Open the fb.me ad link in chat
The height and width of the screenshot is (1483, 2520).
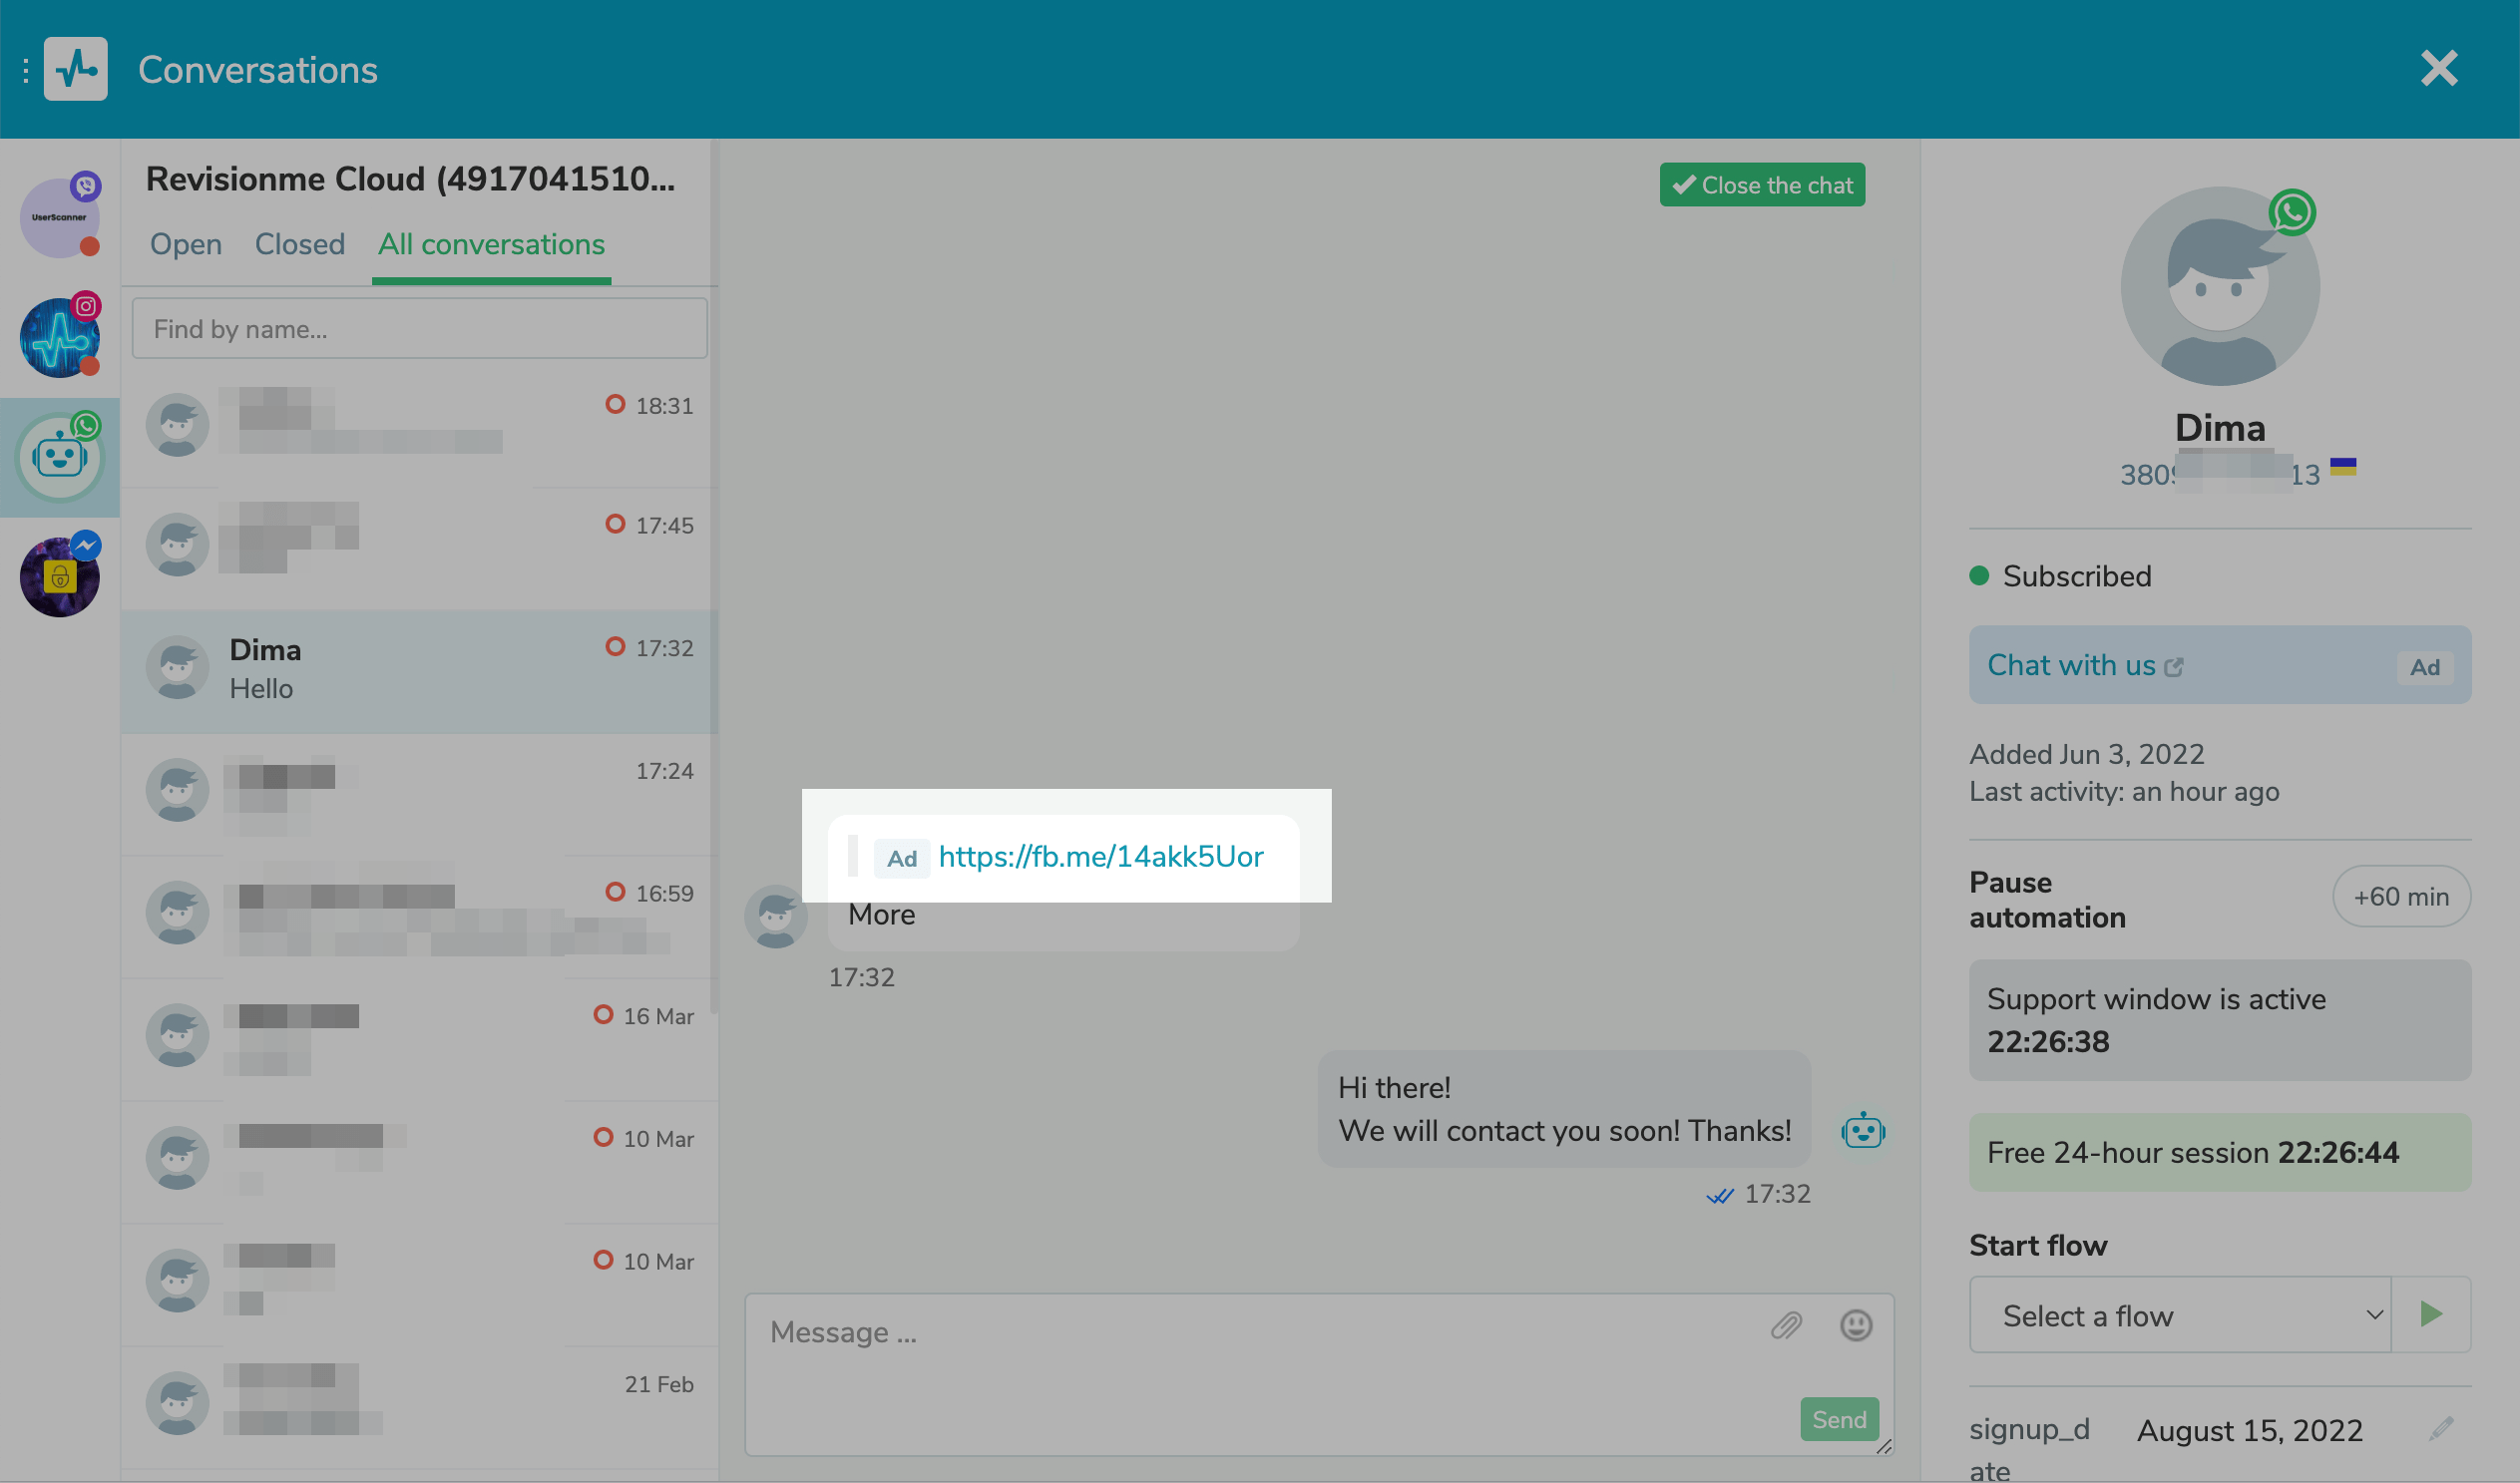click(x=1101, y=857)
